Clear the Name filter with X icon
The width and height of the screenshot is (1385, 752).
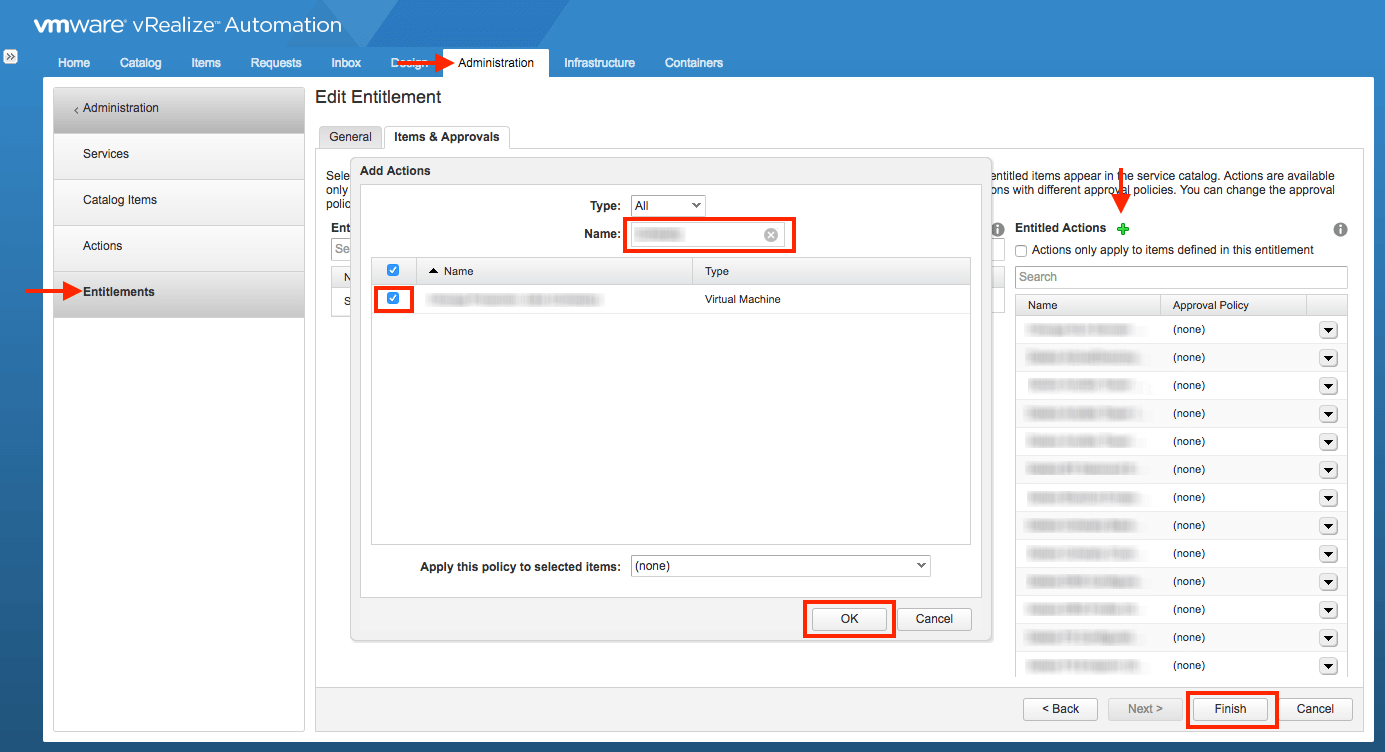771,235
